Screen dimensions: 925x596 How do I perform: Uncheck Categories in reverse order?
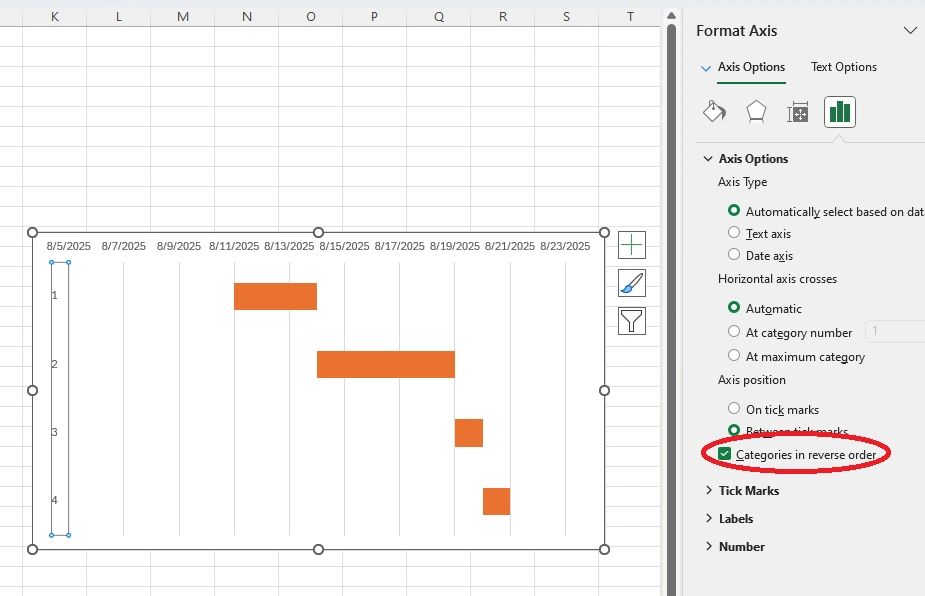point(725,455)
